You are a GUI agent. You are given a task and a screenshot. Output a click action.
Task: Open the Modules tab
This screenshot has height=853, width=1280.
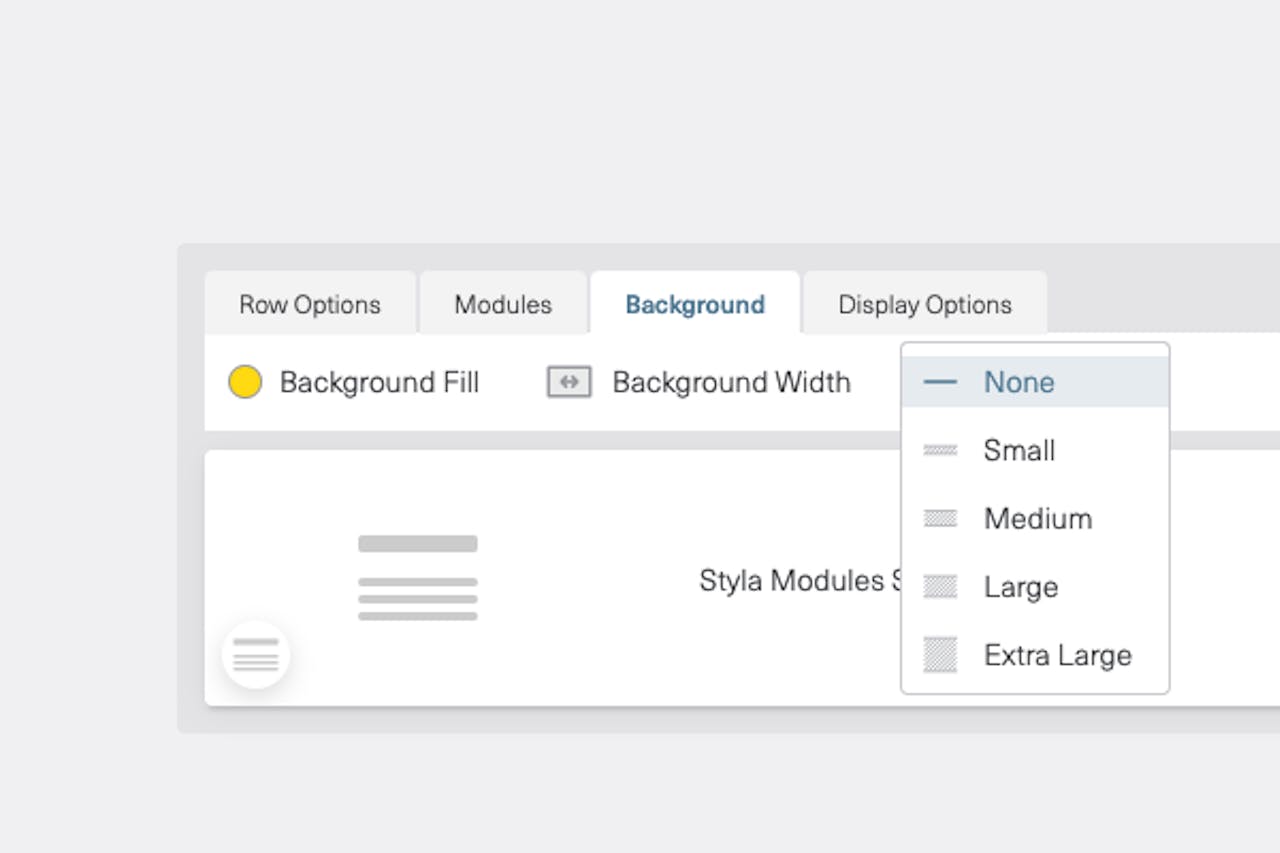[x=503, y=305]
